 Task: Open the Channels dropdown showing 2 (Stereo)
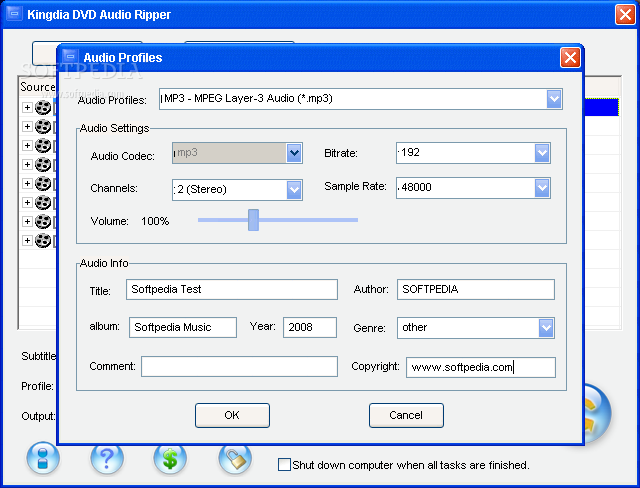pos(294,190)
